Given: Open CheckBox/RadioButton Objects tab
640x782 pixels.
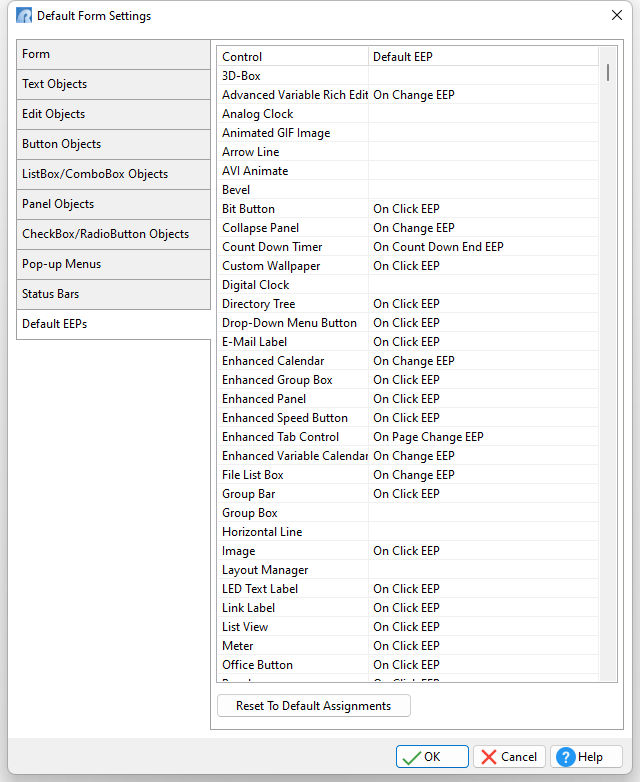Looking at the screenshot, I should [x=113, y=234].
